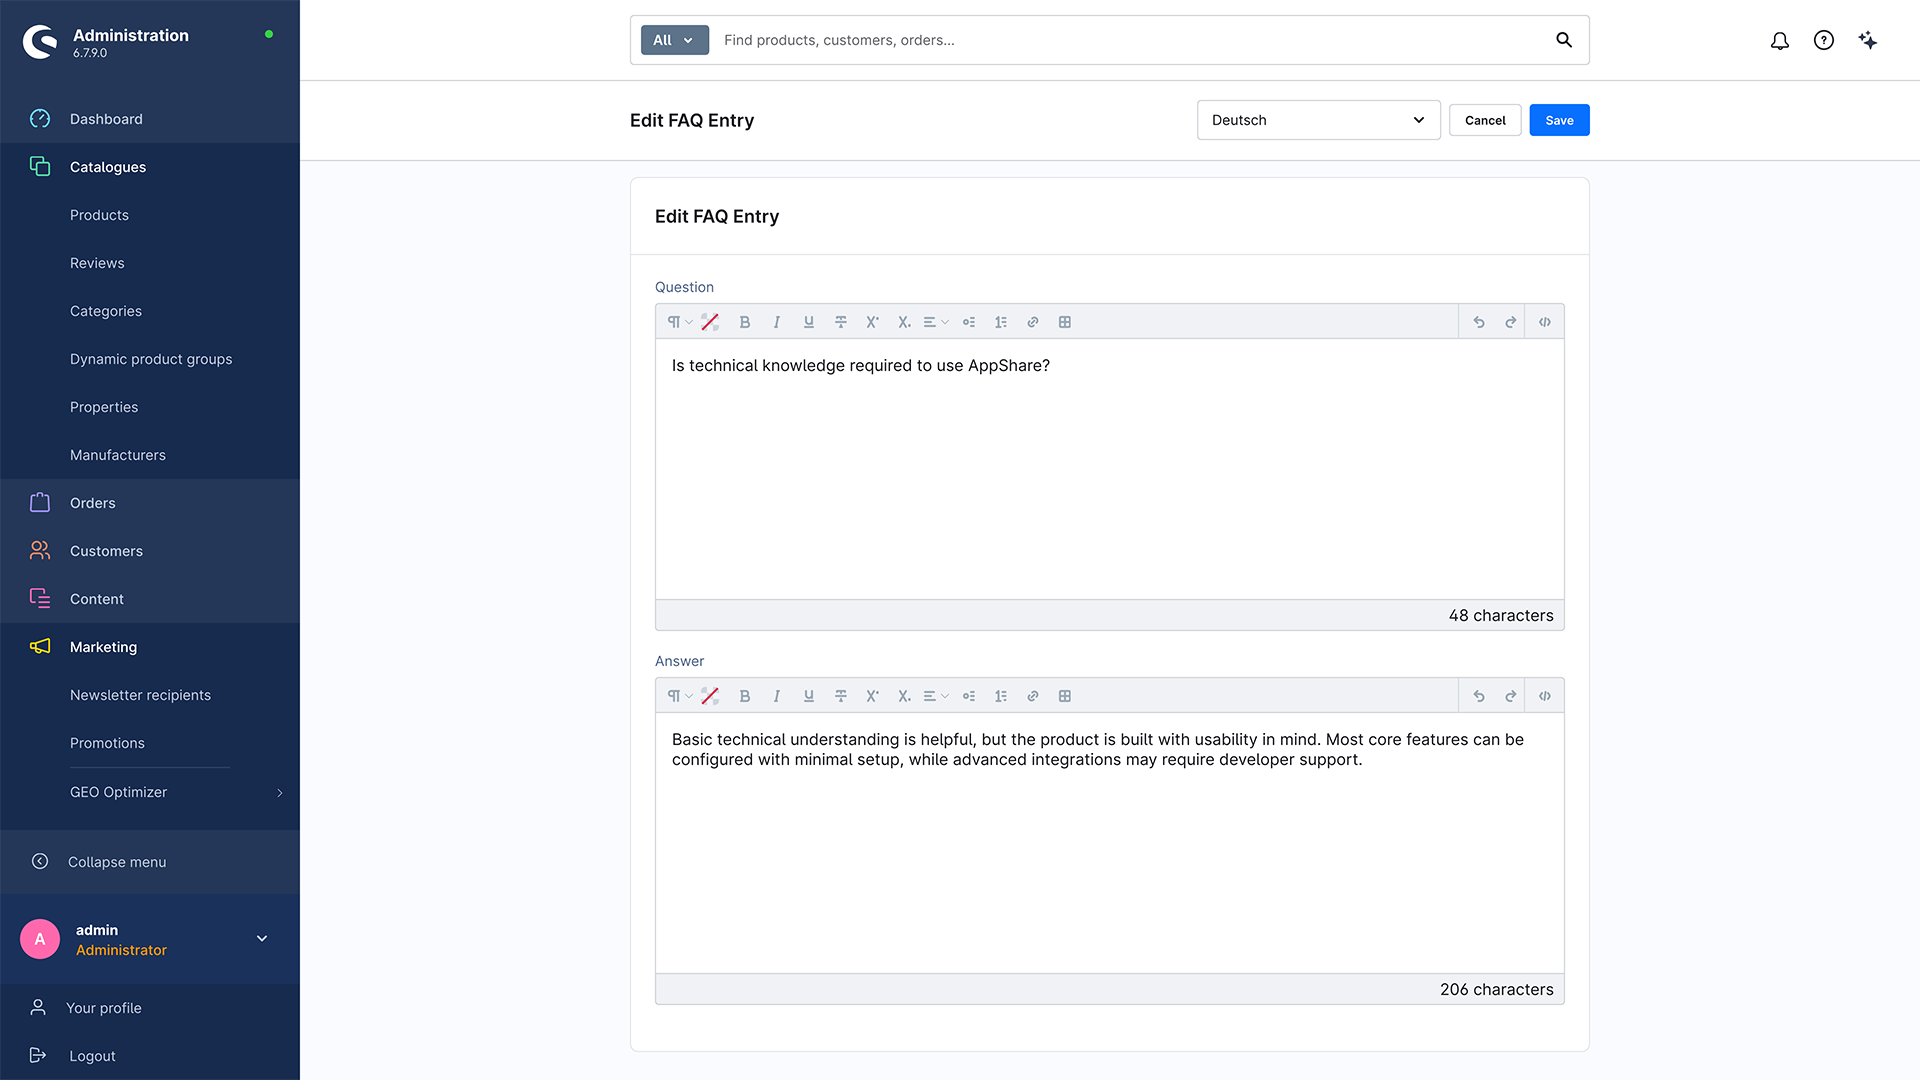
Task: Toggle underline in the Question editor toolbar
Action: [x=808, y=322]
